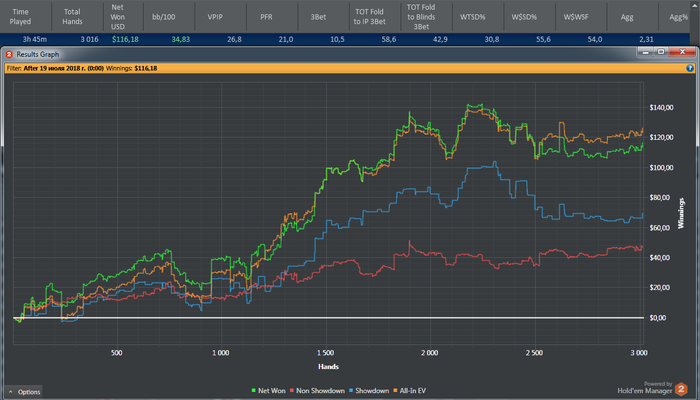This screenshot has width=700, height=400.
Task: Select the 55,6 W$SD% value
Action: 543,39
